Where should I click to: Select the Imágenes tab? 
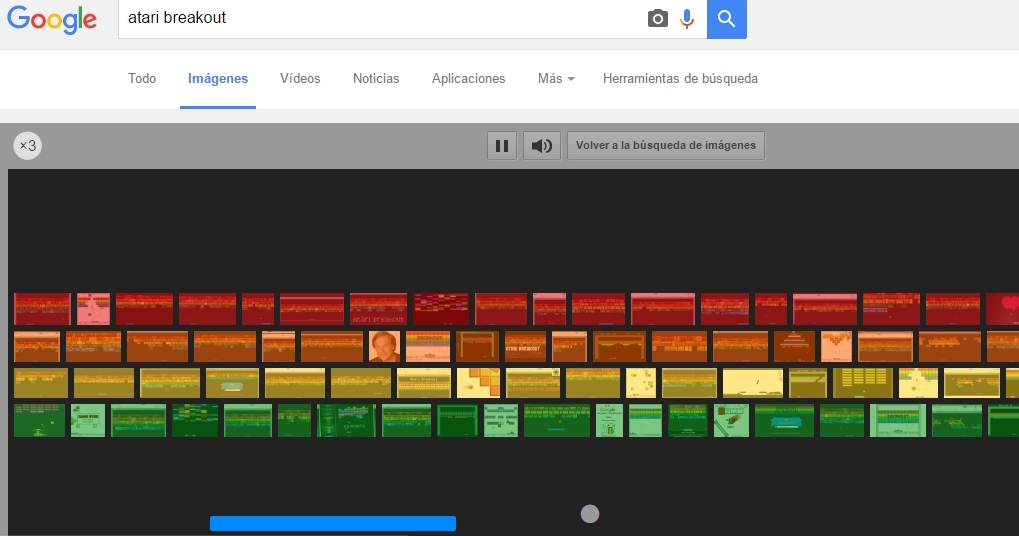pyautogui.click(x=218, y=79)
